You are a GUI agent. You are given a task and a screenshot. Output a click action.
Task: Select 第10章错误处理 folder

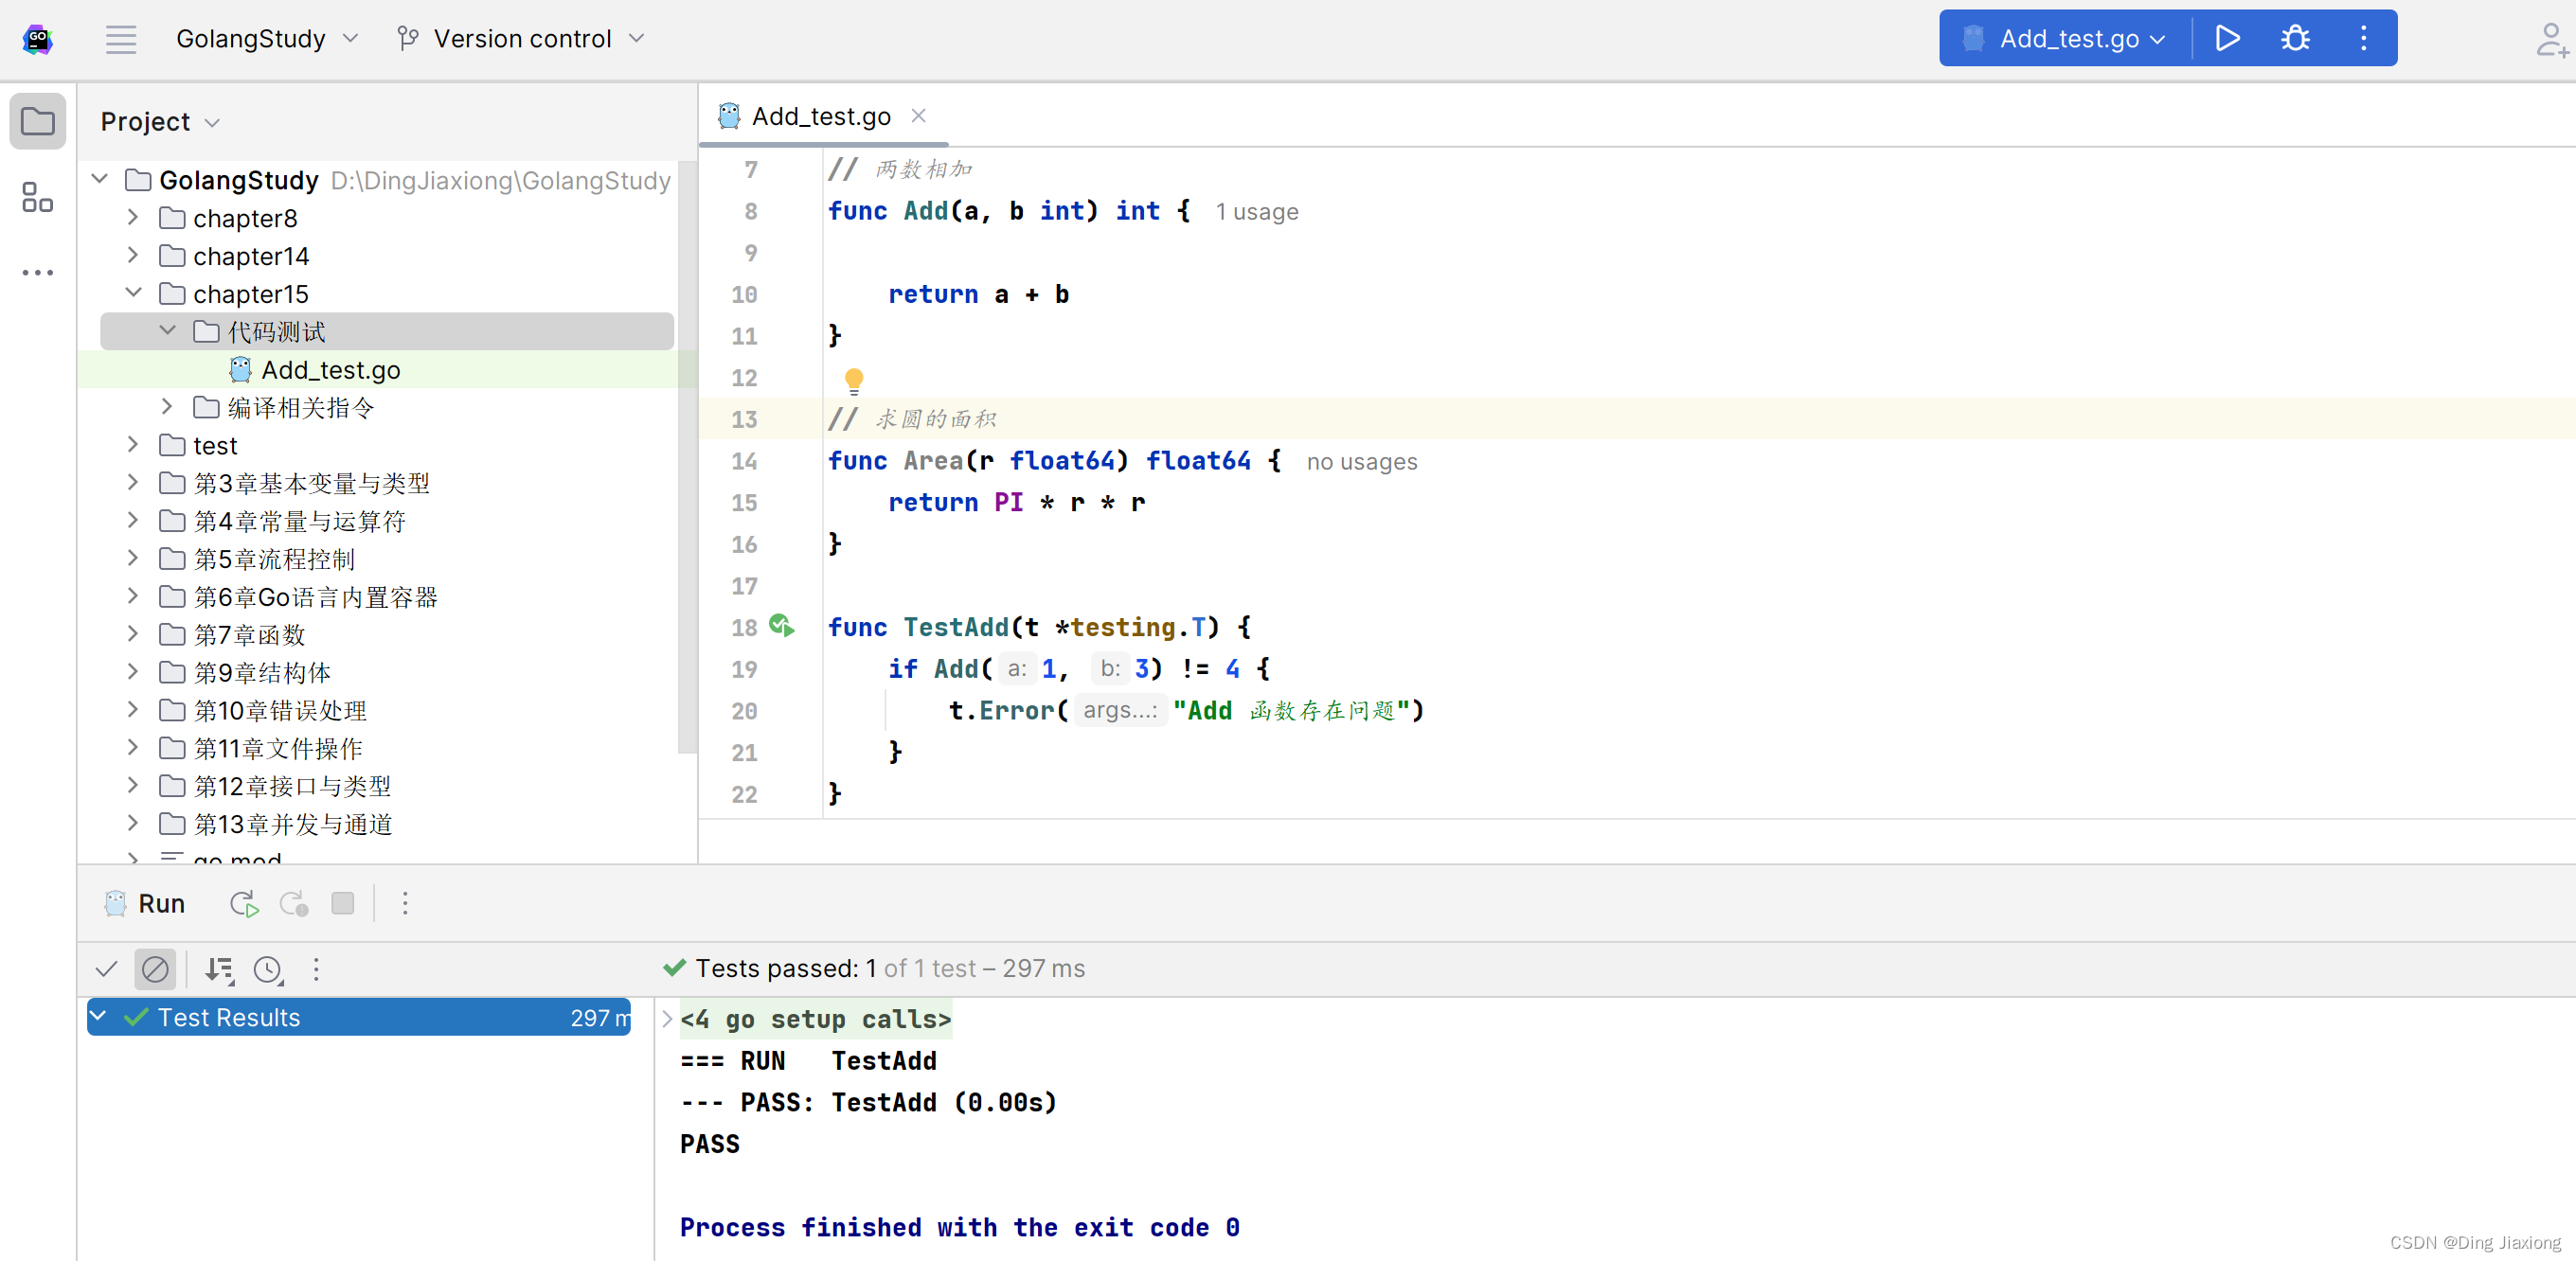[280, 711]
